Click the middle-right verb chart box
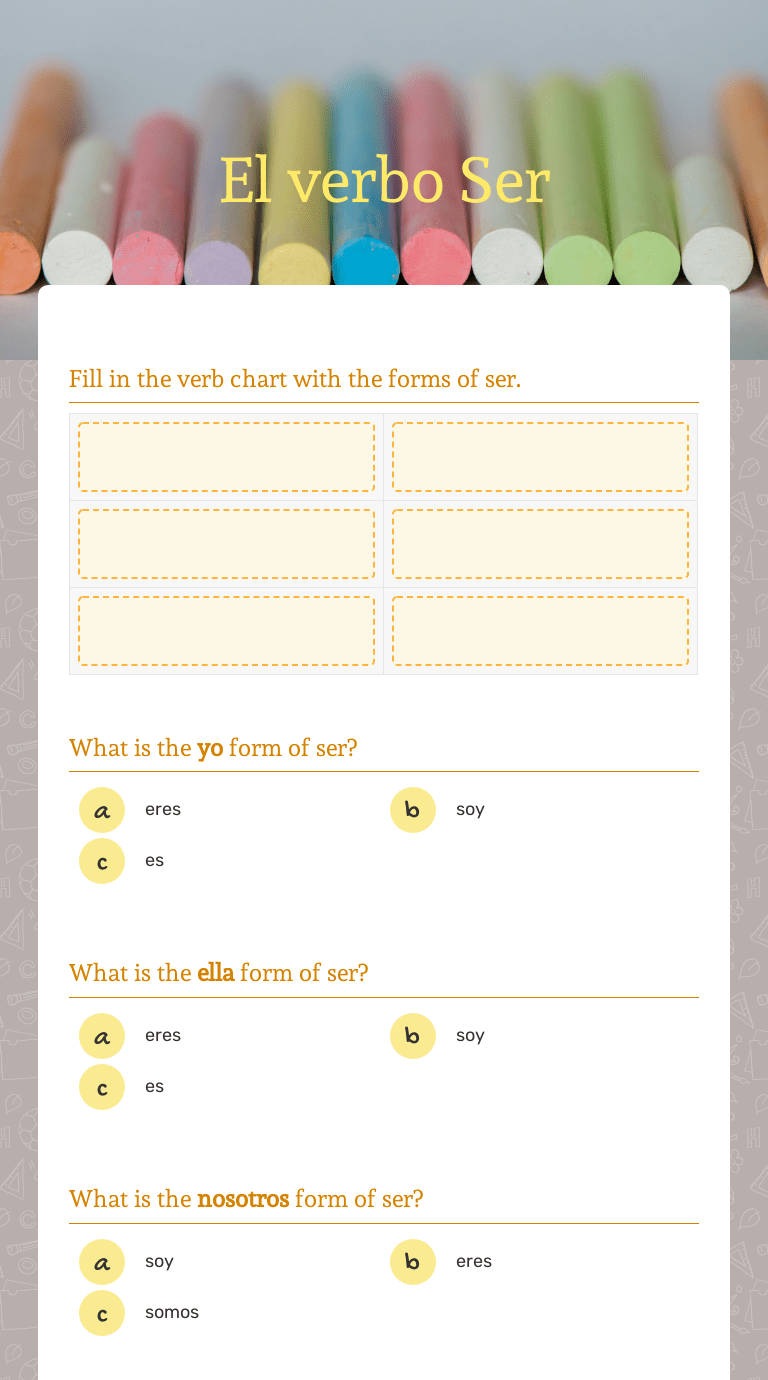 point(540,544)
